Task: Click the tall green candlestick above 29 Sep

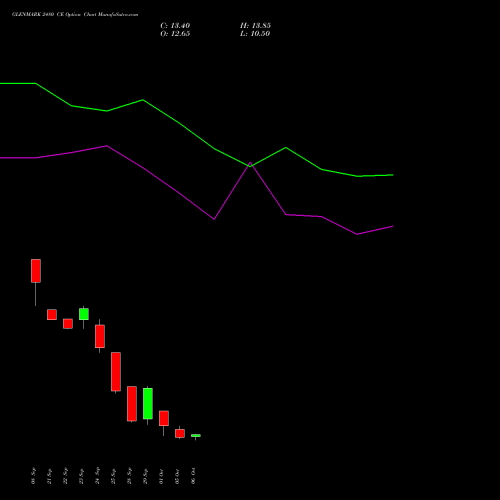Action: 148,403
